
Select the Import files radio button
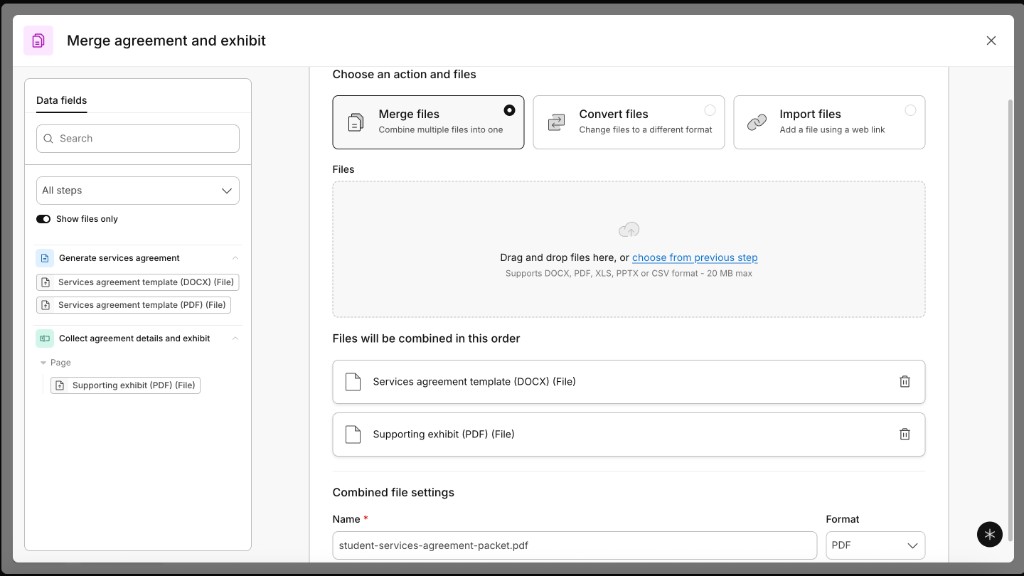click(x=910, y=110)
